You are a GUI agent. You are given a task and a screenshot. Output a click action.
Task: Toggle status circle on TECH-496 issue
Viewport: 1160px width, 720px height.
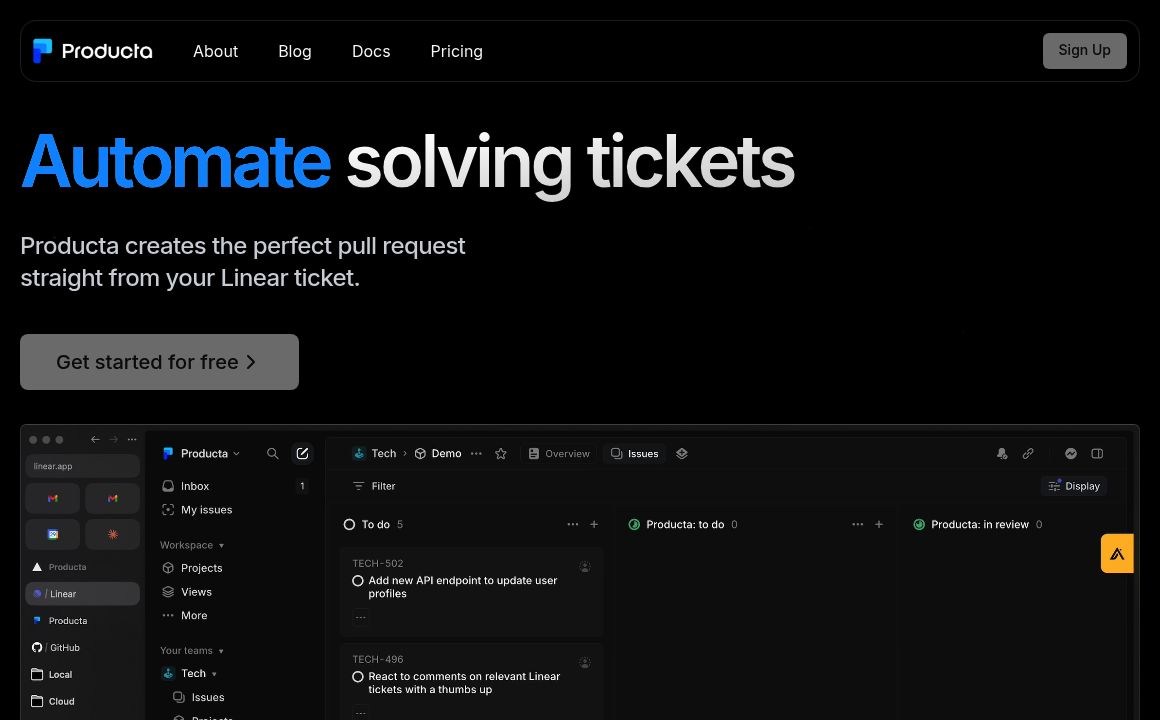pyautogui.click(x=358, y=677)
